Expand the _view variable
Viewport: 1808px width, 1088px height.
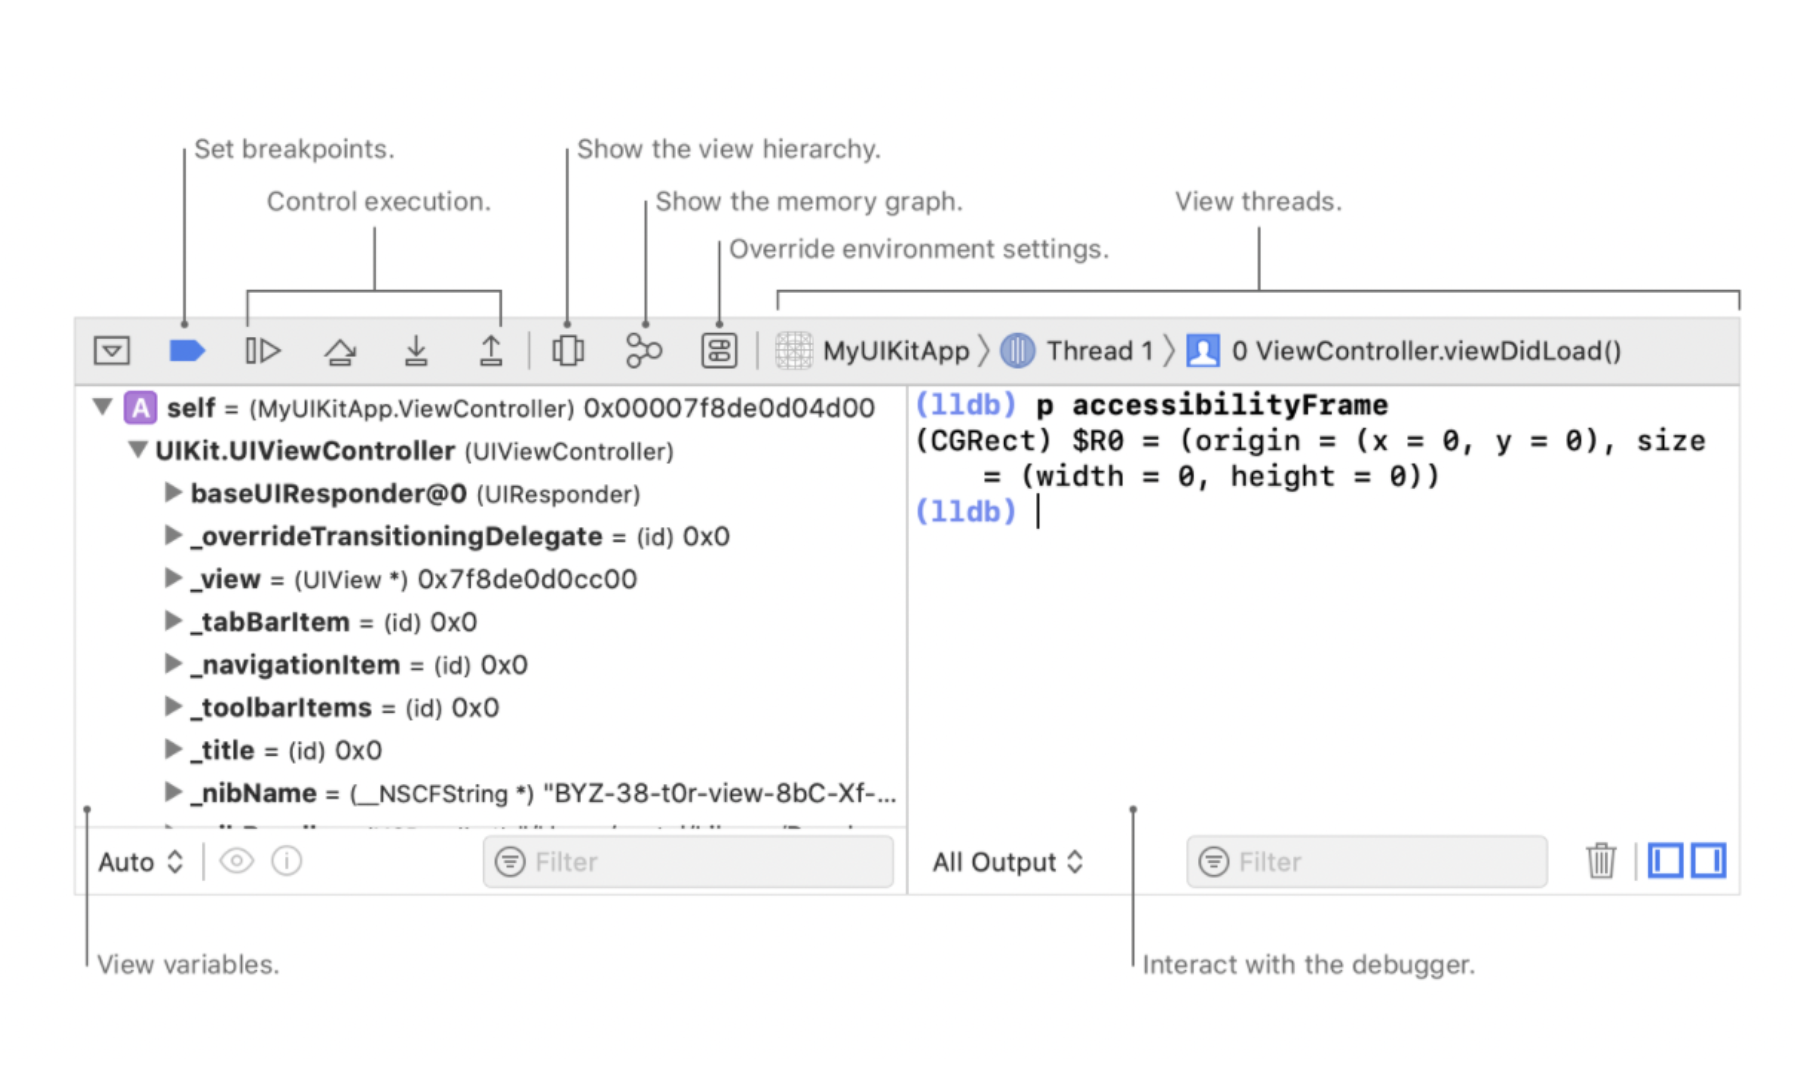(173, 578)
